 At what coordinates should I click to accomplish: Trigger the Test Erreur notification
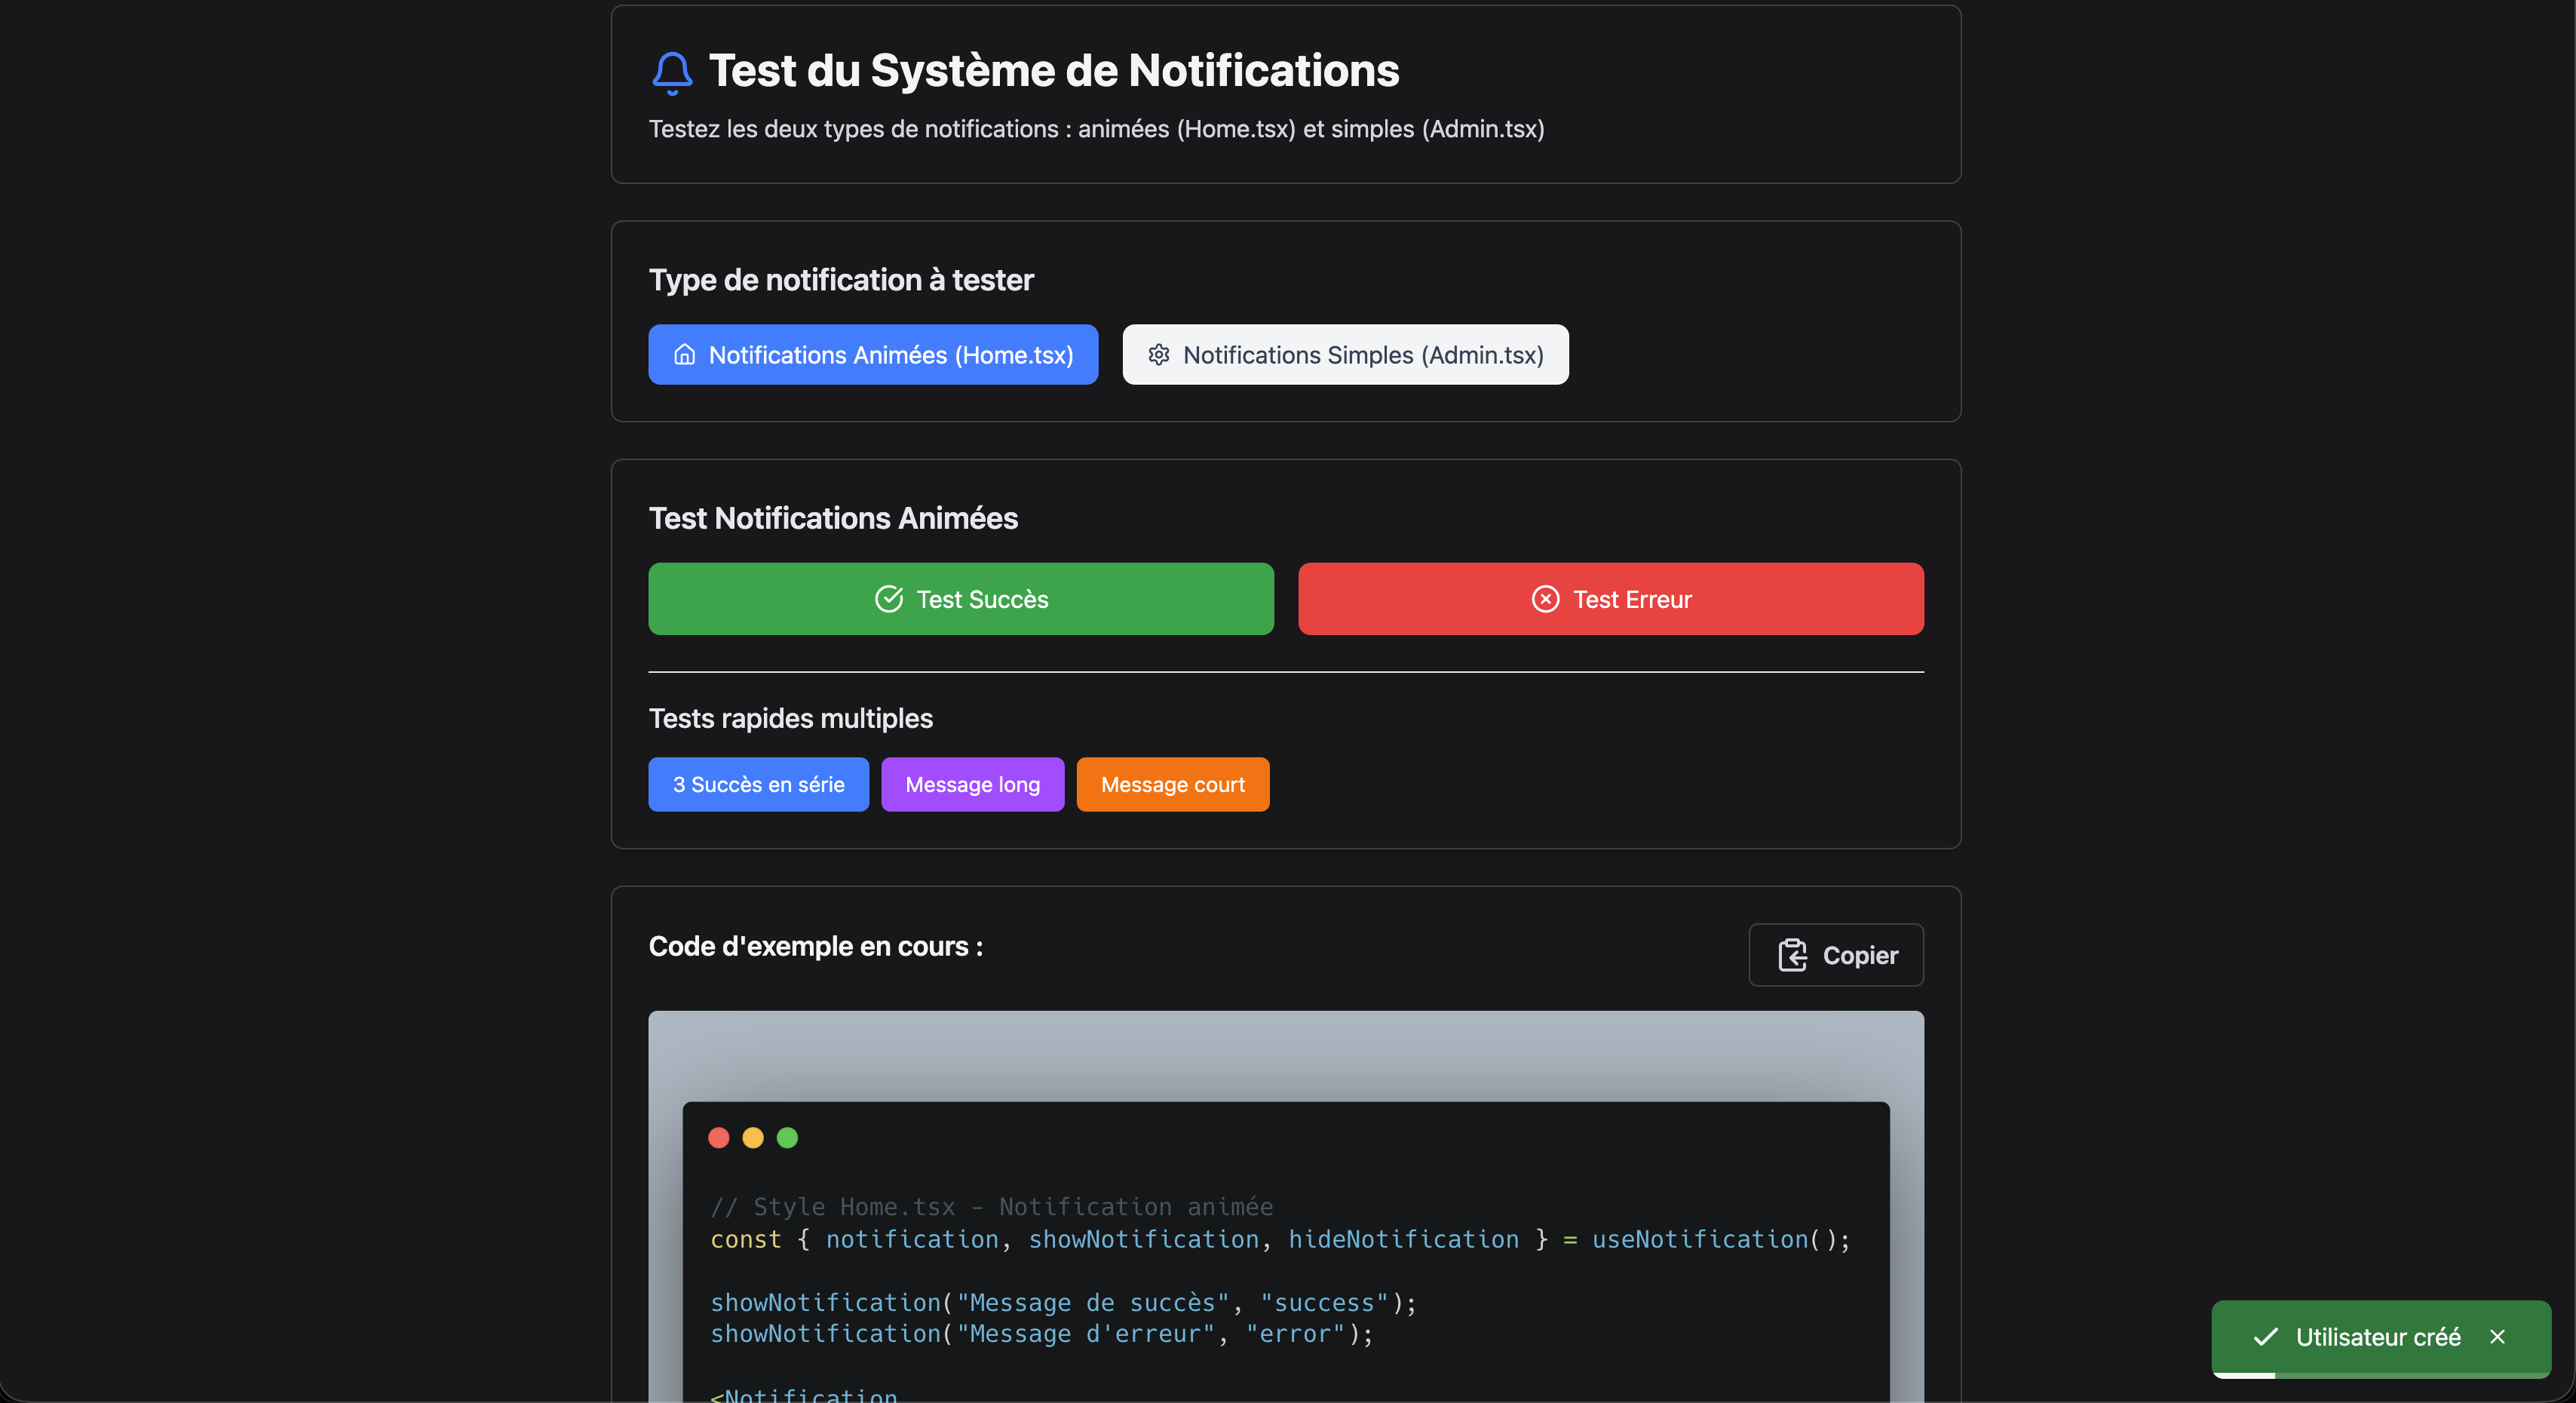(1610, 599)
